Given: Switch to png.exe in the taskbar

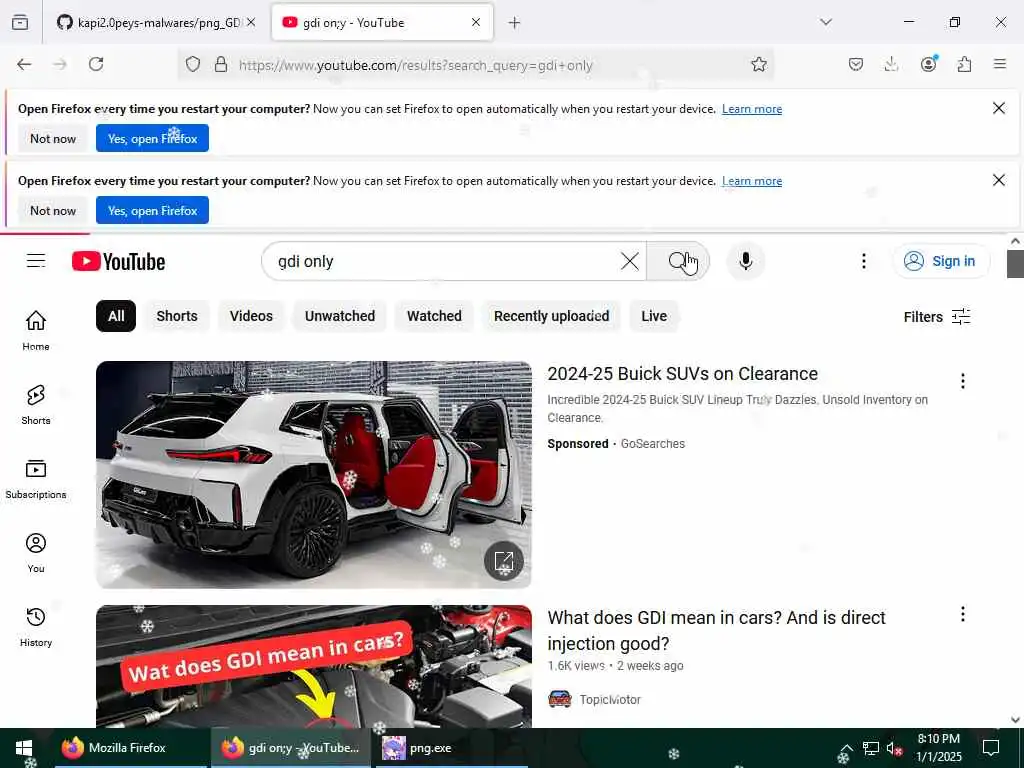Looking at the screenshot, I should pos(451,748).
